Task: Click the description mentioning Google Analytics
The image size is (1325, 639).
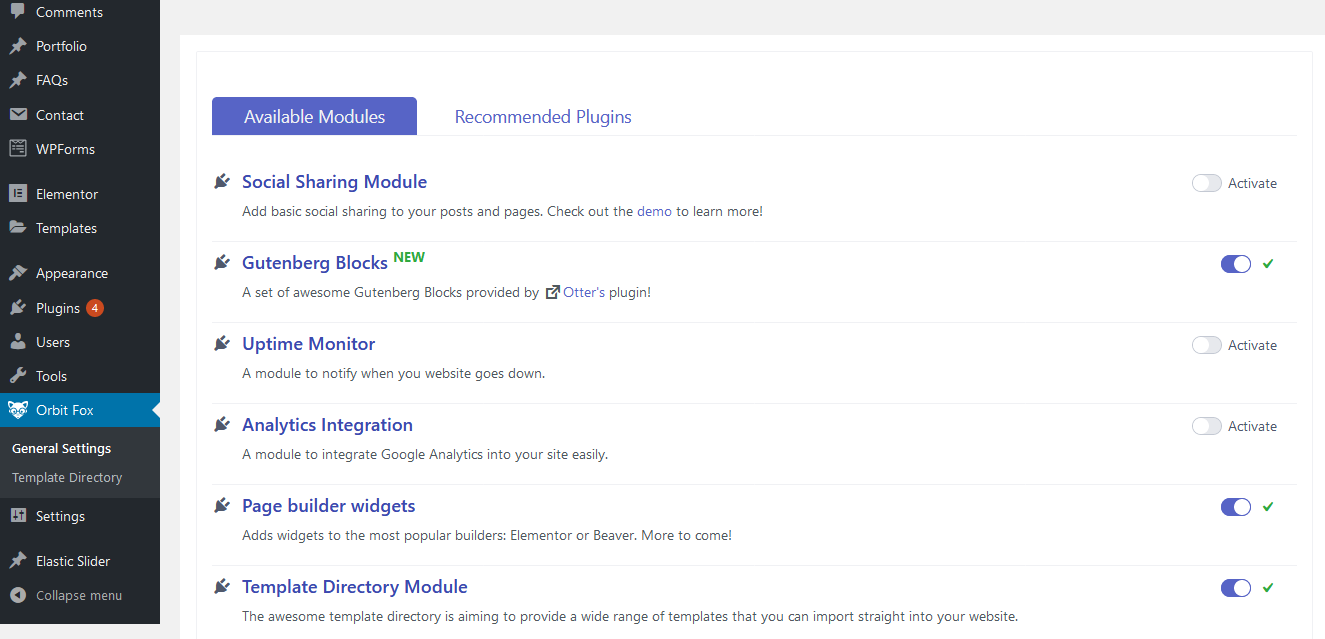Action: [x=425, y=455]
